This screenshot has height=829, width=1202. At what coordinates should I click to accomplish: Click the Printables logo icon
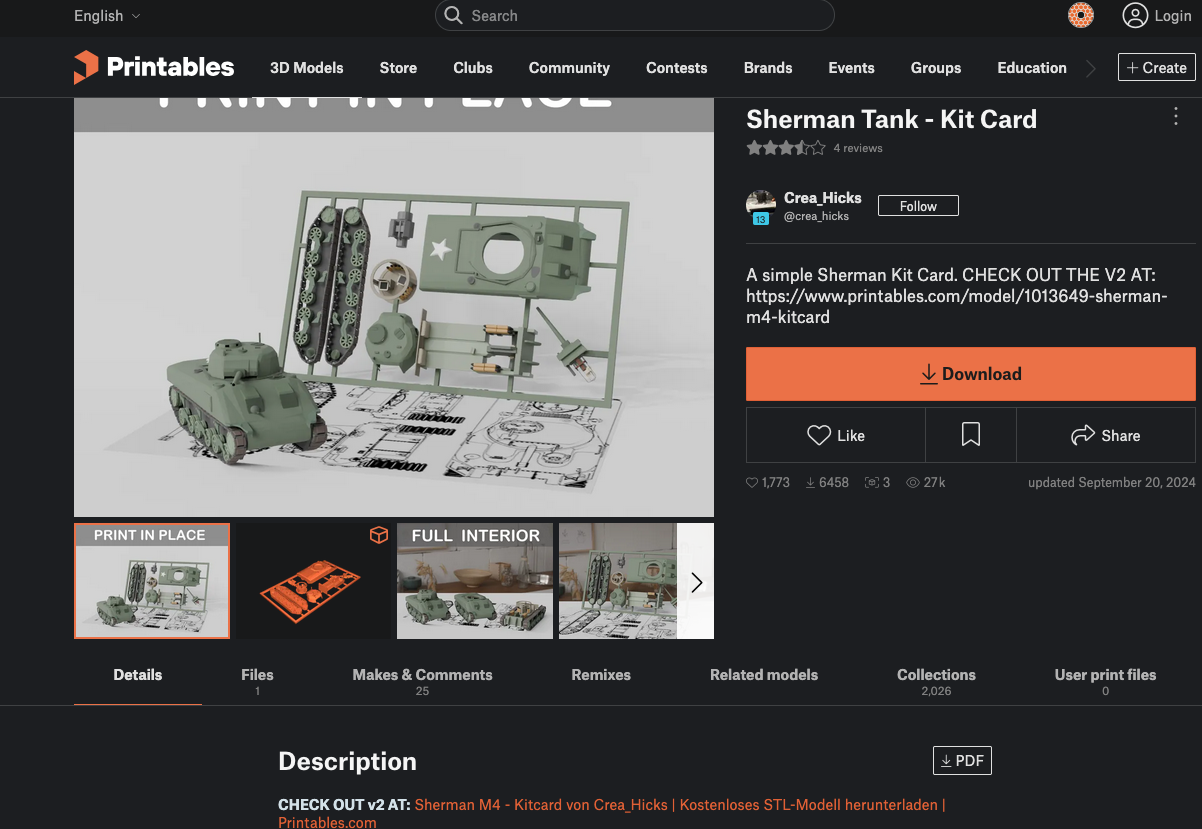click(86, 68)
